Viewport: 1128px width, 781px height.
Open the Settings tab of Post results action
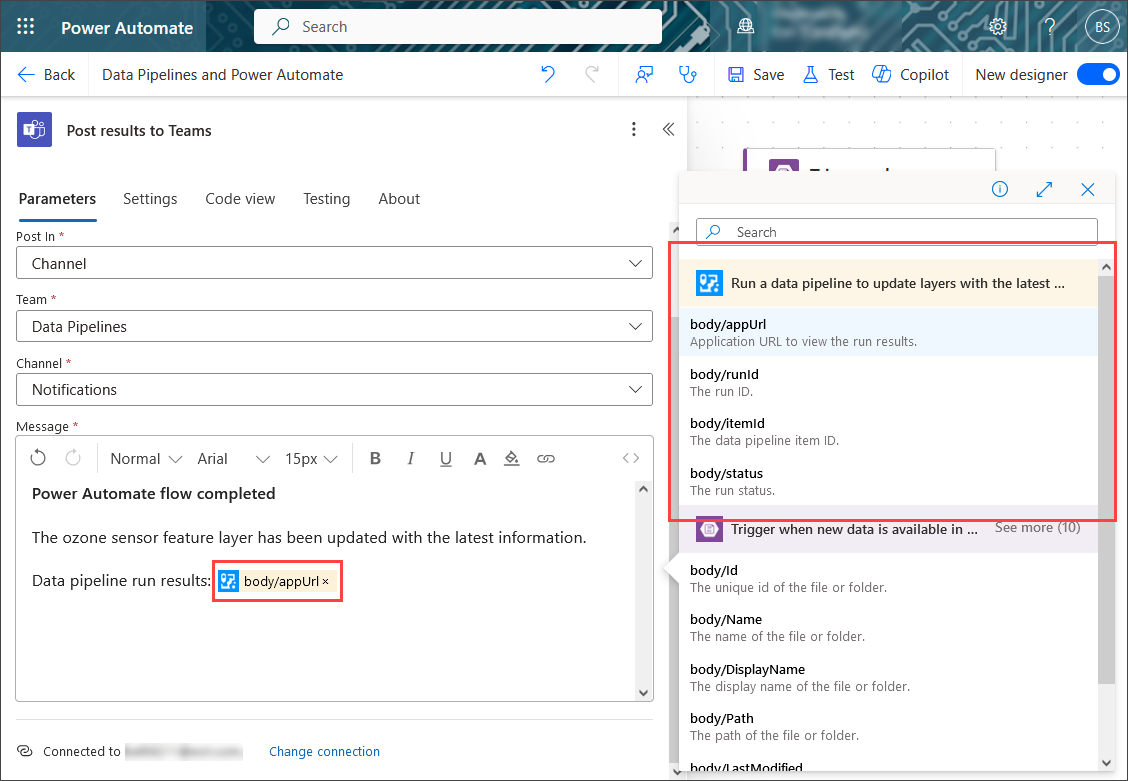[150, 199]
